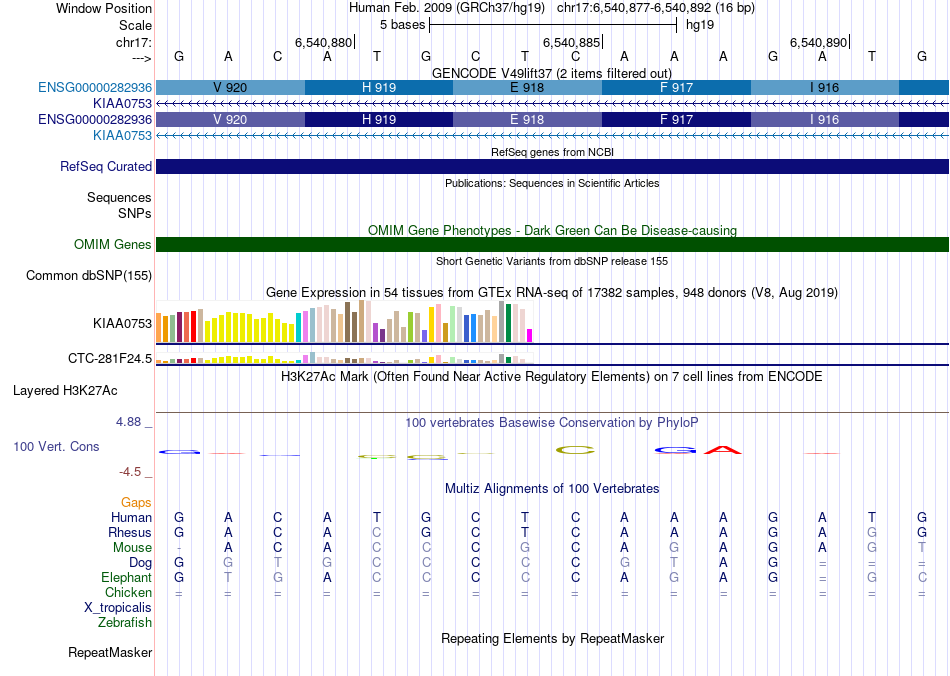Click the X_tropicalis alignment row label
The width and height of the screenshot is (950, 676).
click(118, 608)
